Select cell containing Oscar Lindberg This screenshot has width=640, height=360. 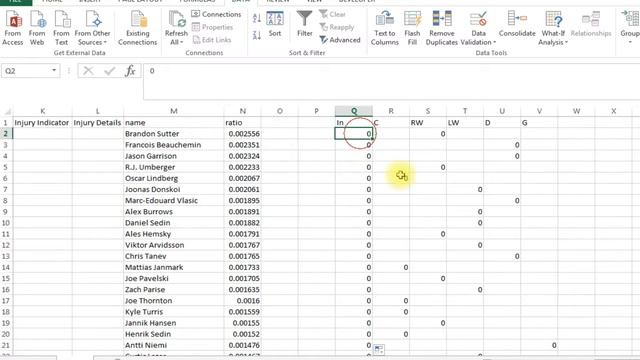coord(173,178)
